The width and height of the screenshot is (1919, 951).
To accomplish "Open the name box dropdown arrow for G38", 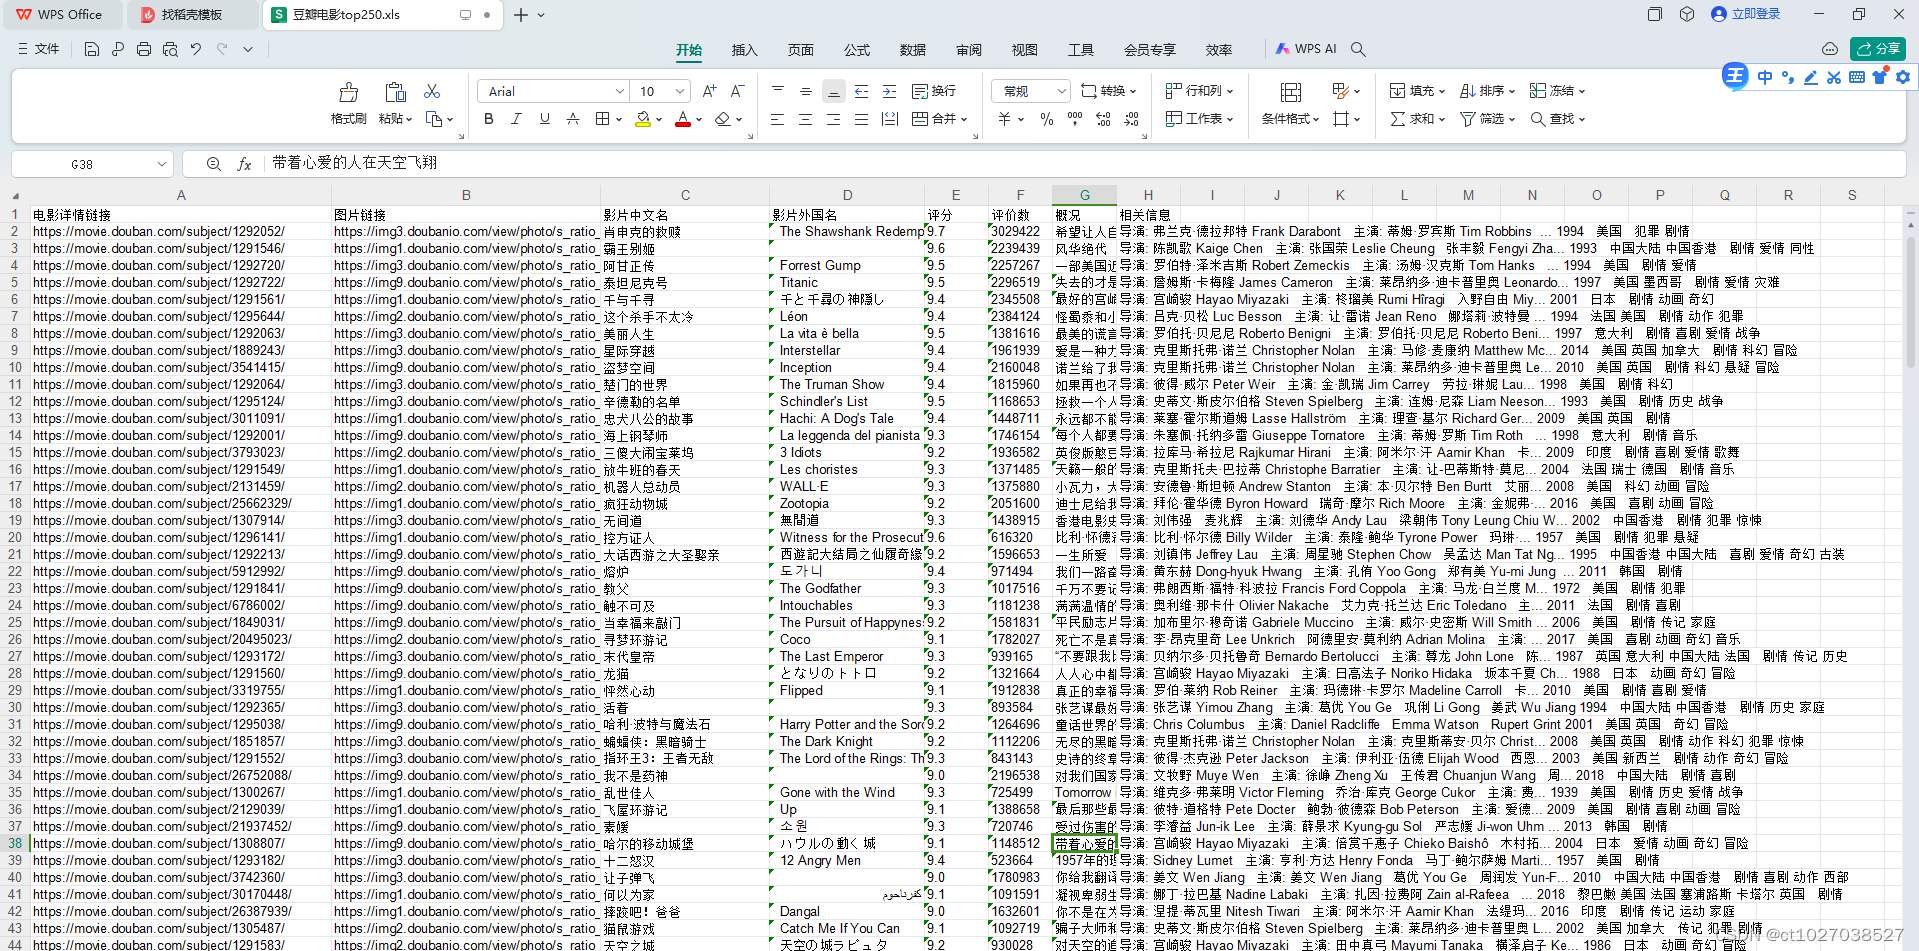I will pyautogui.click(x=162, y=164).
